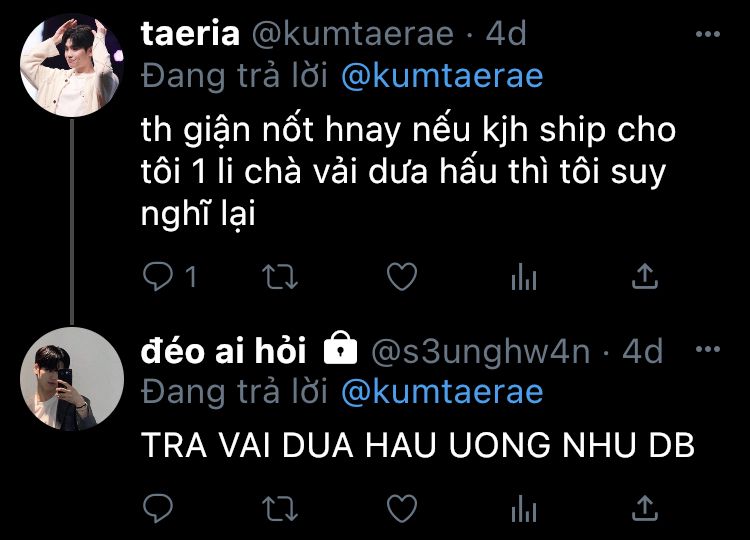View analytics for taeria's tweet

pyautogui.click(x=524, y=276)
